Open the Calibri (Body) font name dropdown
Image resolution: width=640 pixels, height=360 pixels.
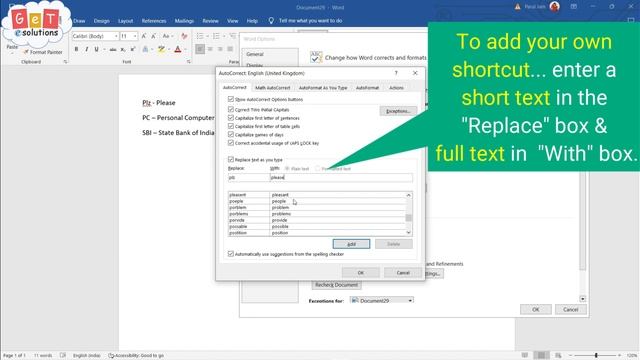point(116,36)
